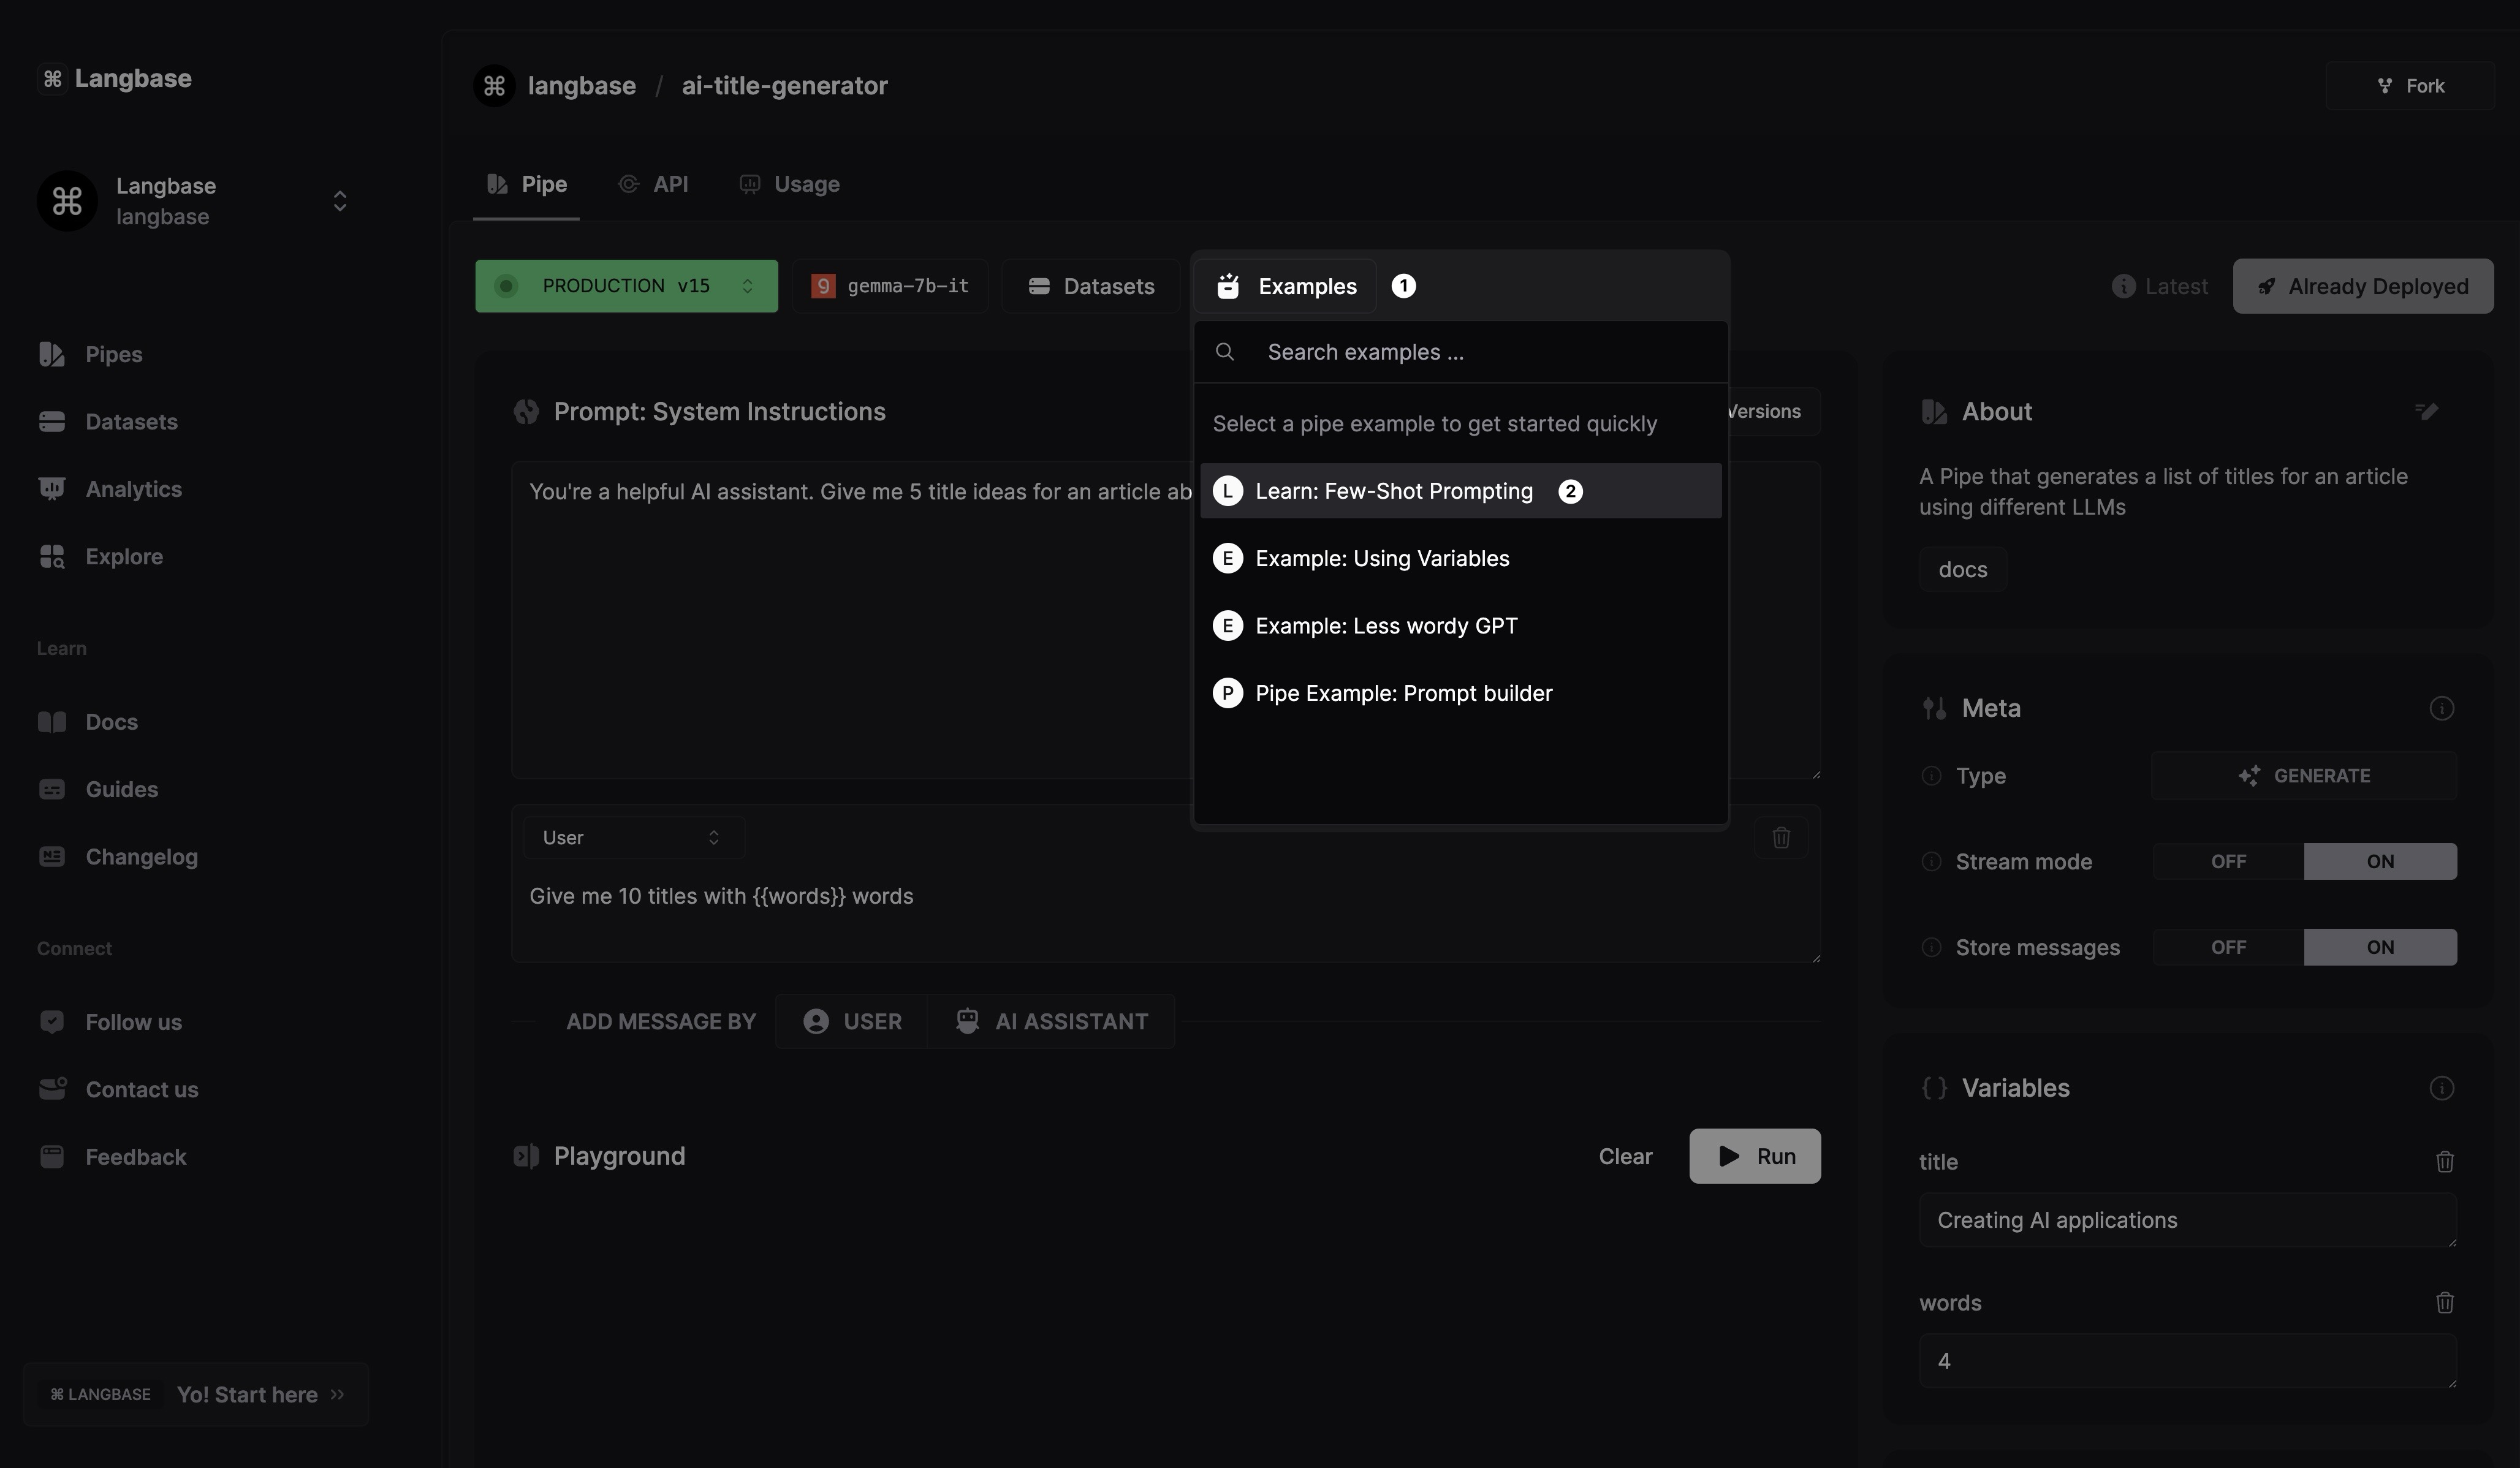The height and width of the screenshot is (1468, 2520).
Task: Open the User role dropdown
Action: [633, 837]
